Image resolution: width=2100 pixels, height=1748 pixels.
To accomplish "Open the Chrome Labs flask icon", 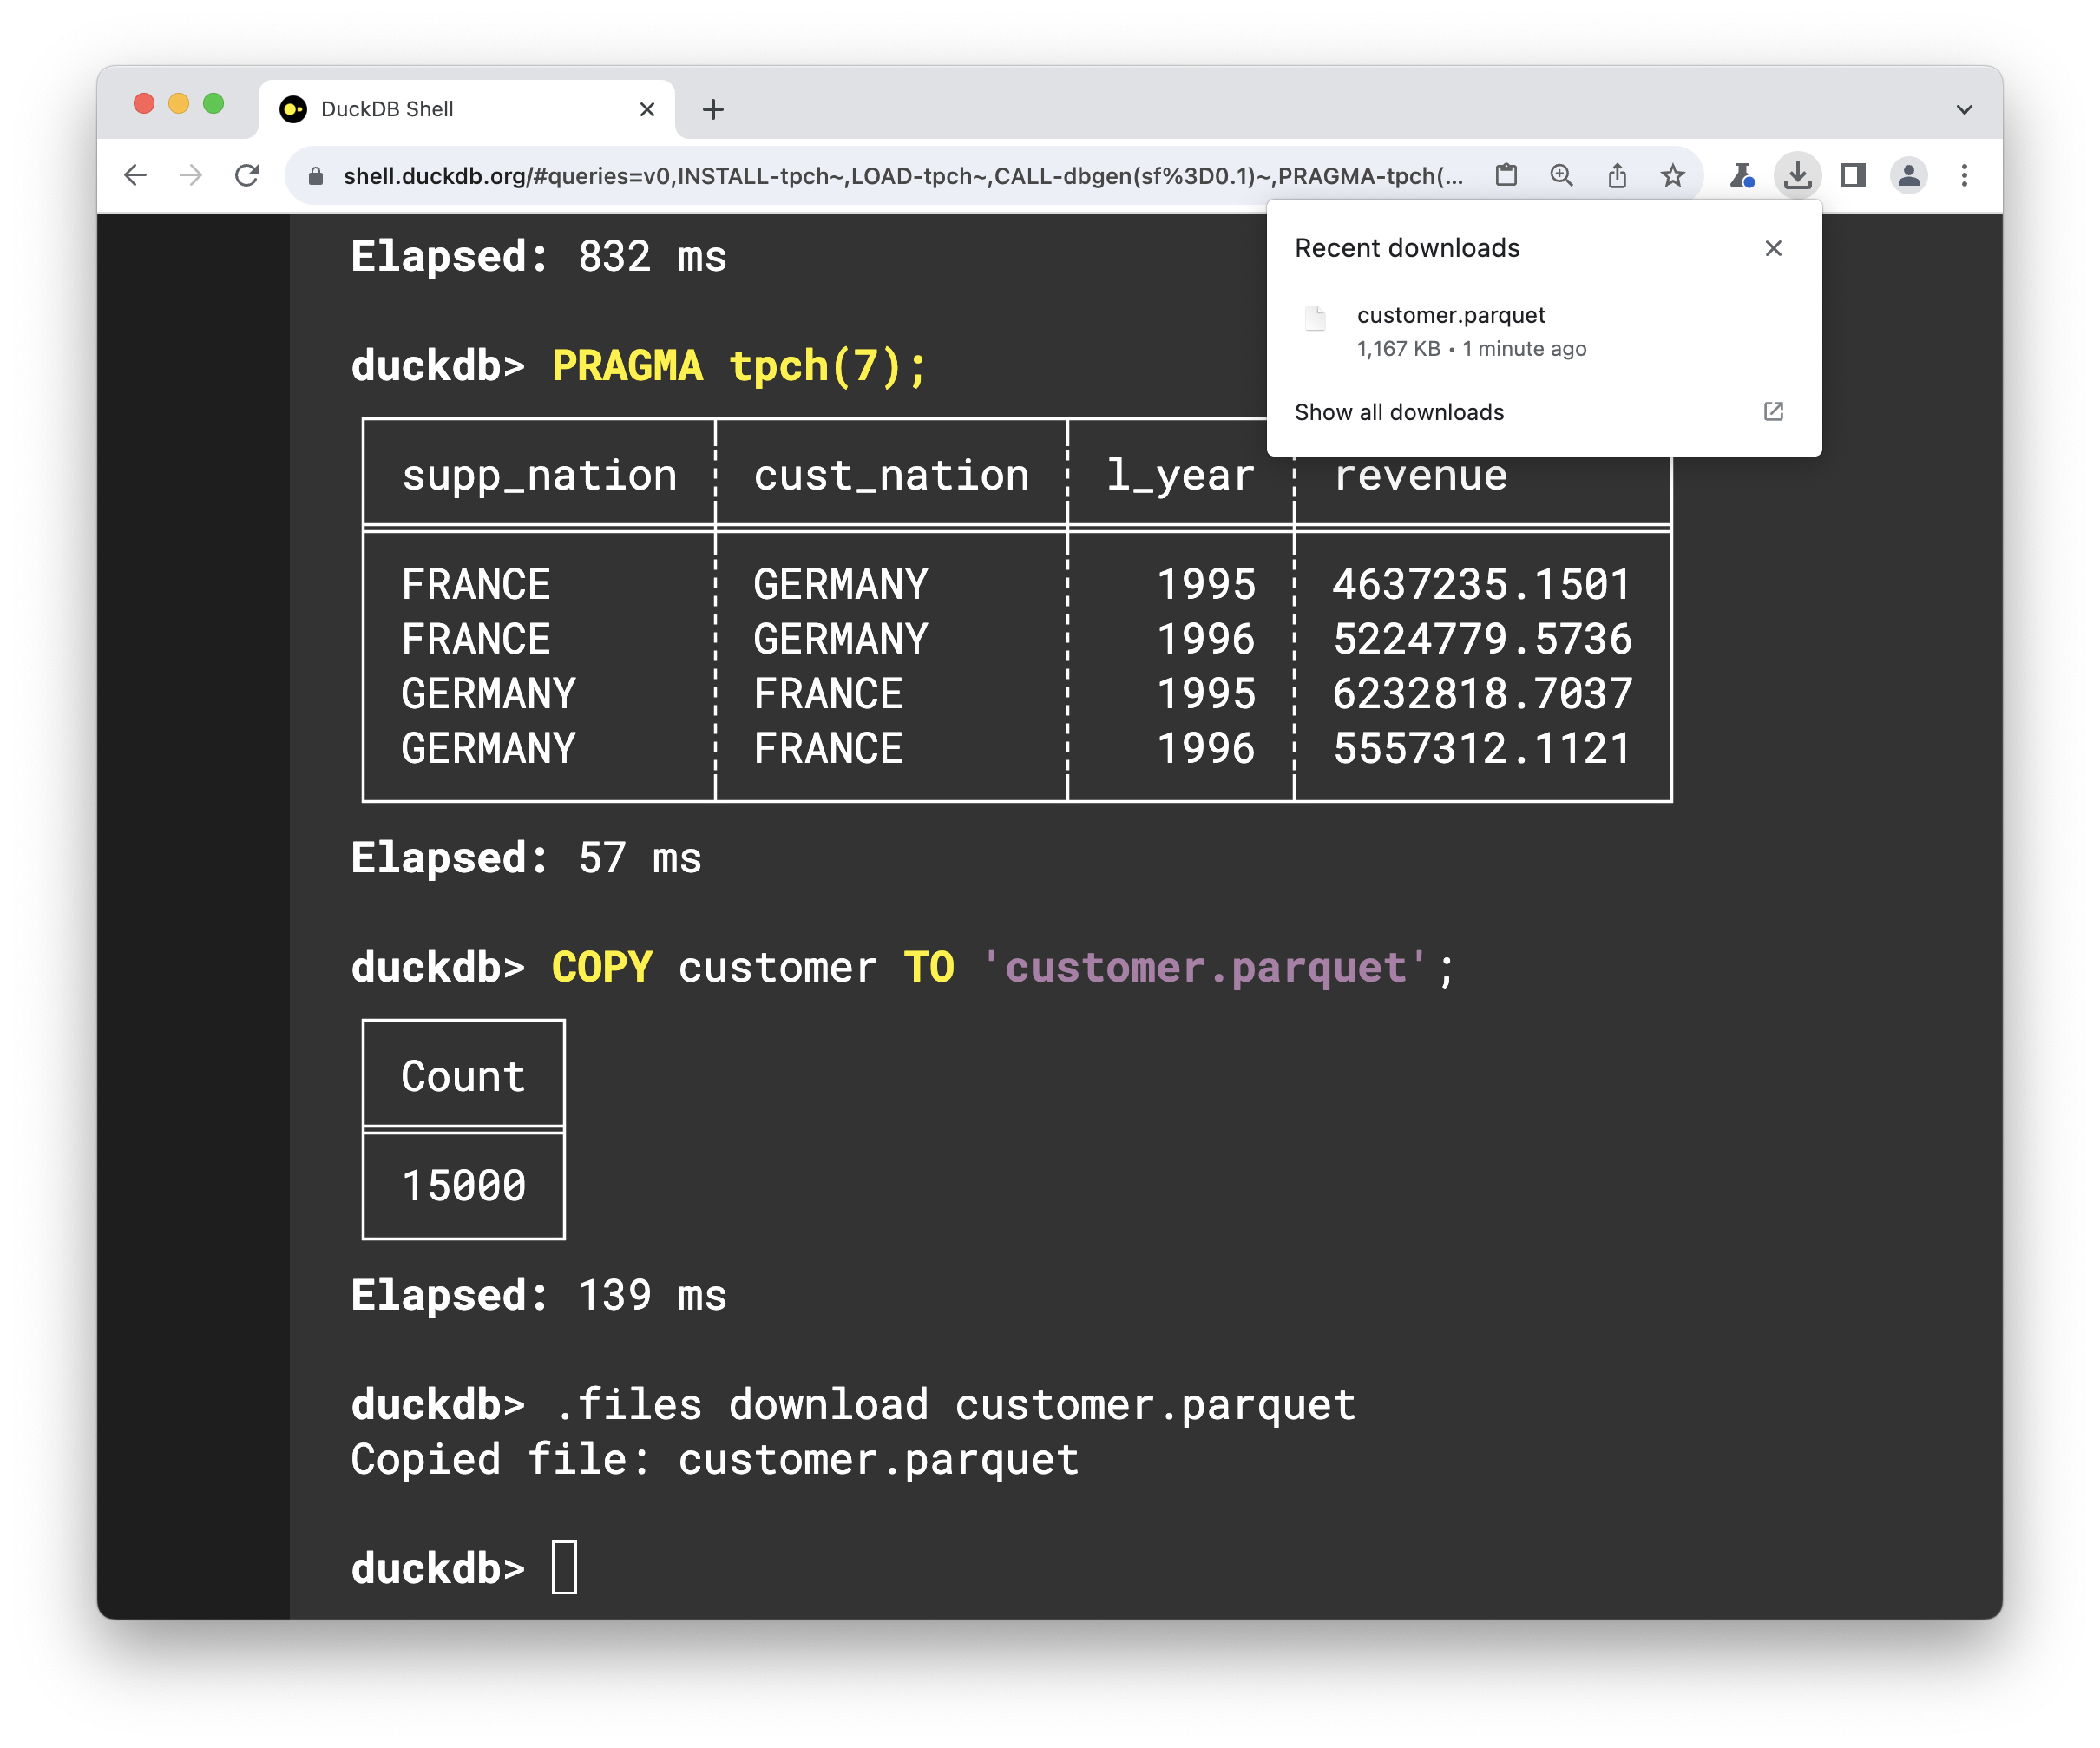I will (x=1742, y=175).
